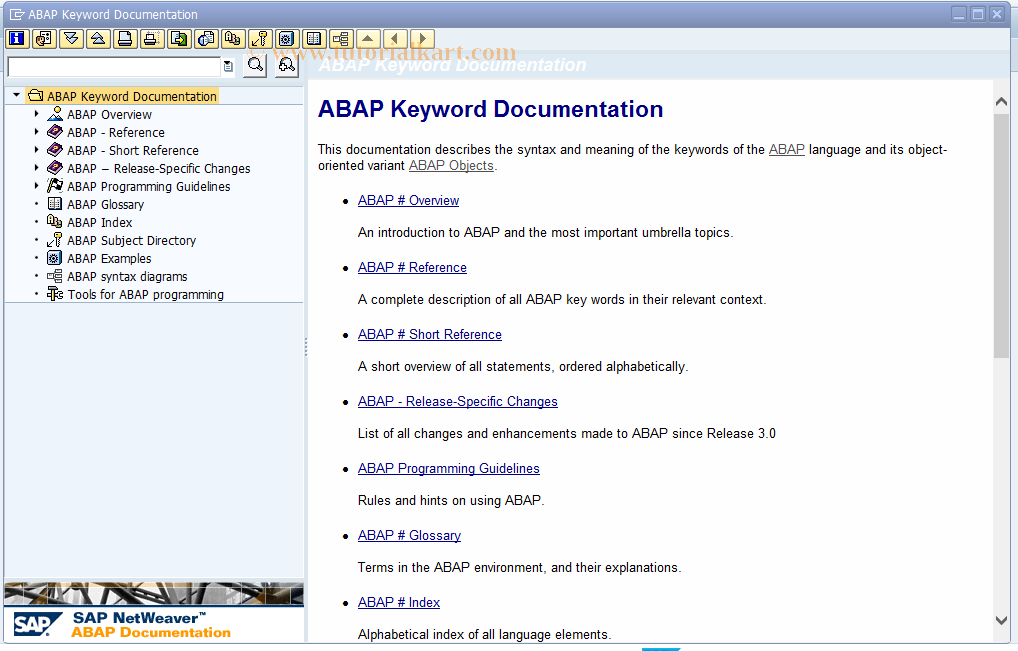The image size is (1018, 651).
Task: Select ABAP Examples in the tree
Action: coord(109,258)
